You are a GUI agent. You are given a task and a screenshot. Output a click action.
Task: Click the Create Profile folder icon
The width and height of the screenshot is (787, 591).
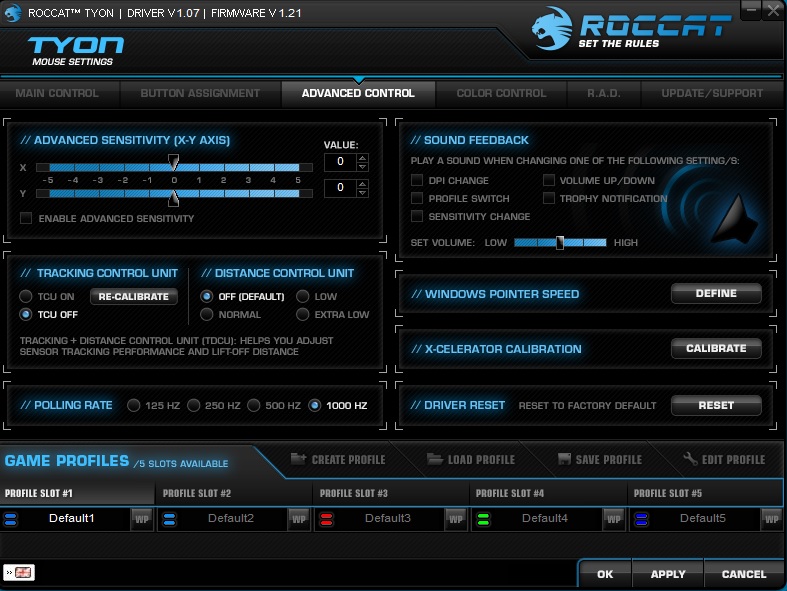coord(298,459)
